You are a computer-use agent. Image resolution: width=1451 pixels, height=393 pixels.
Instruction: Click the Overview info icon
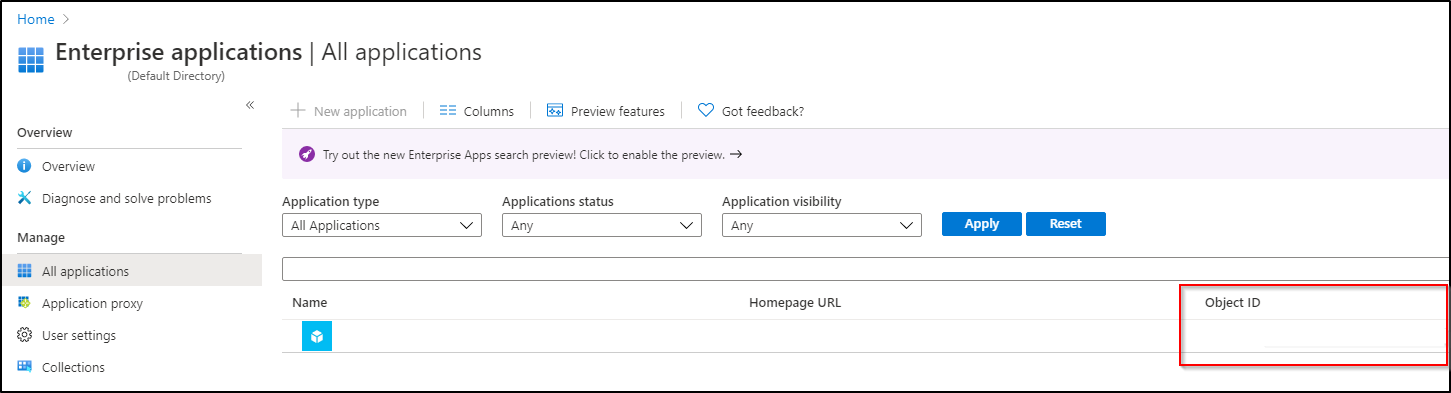(x=25, y=166)
